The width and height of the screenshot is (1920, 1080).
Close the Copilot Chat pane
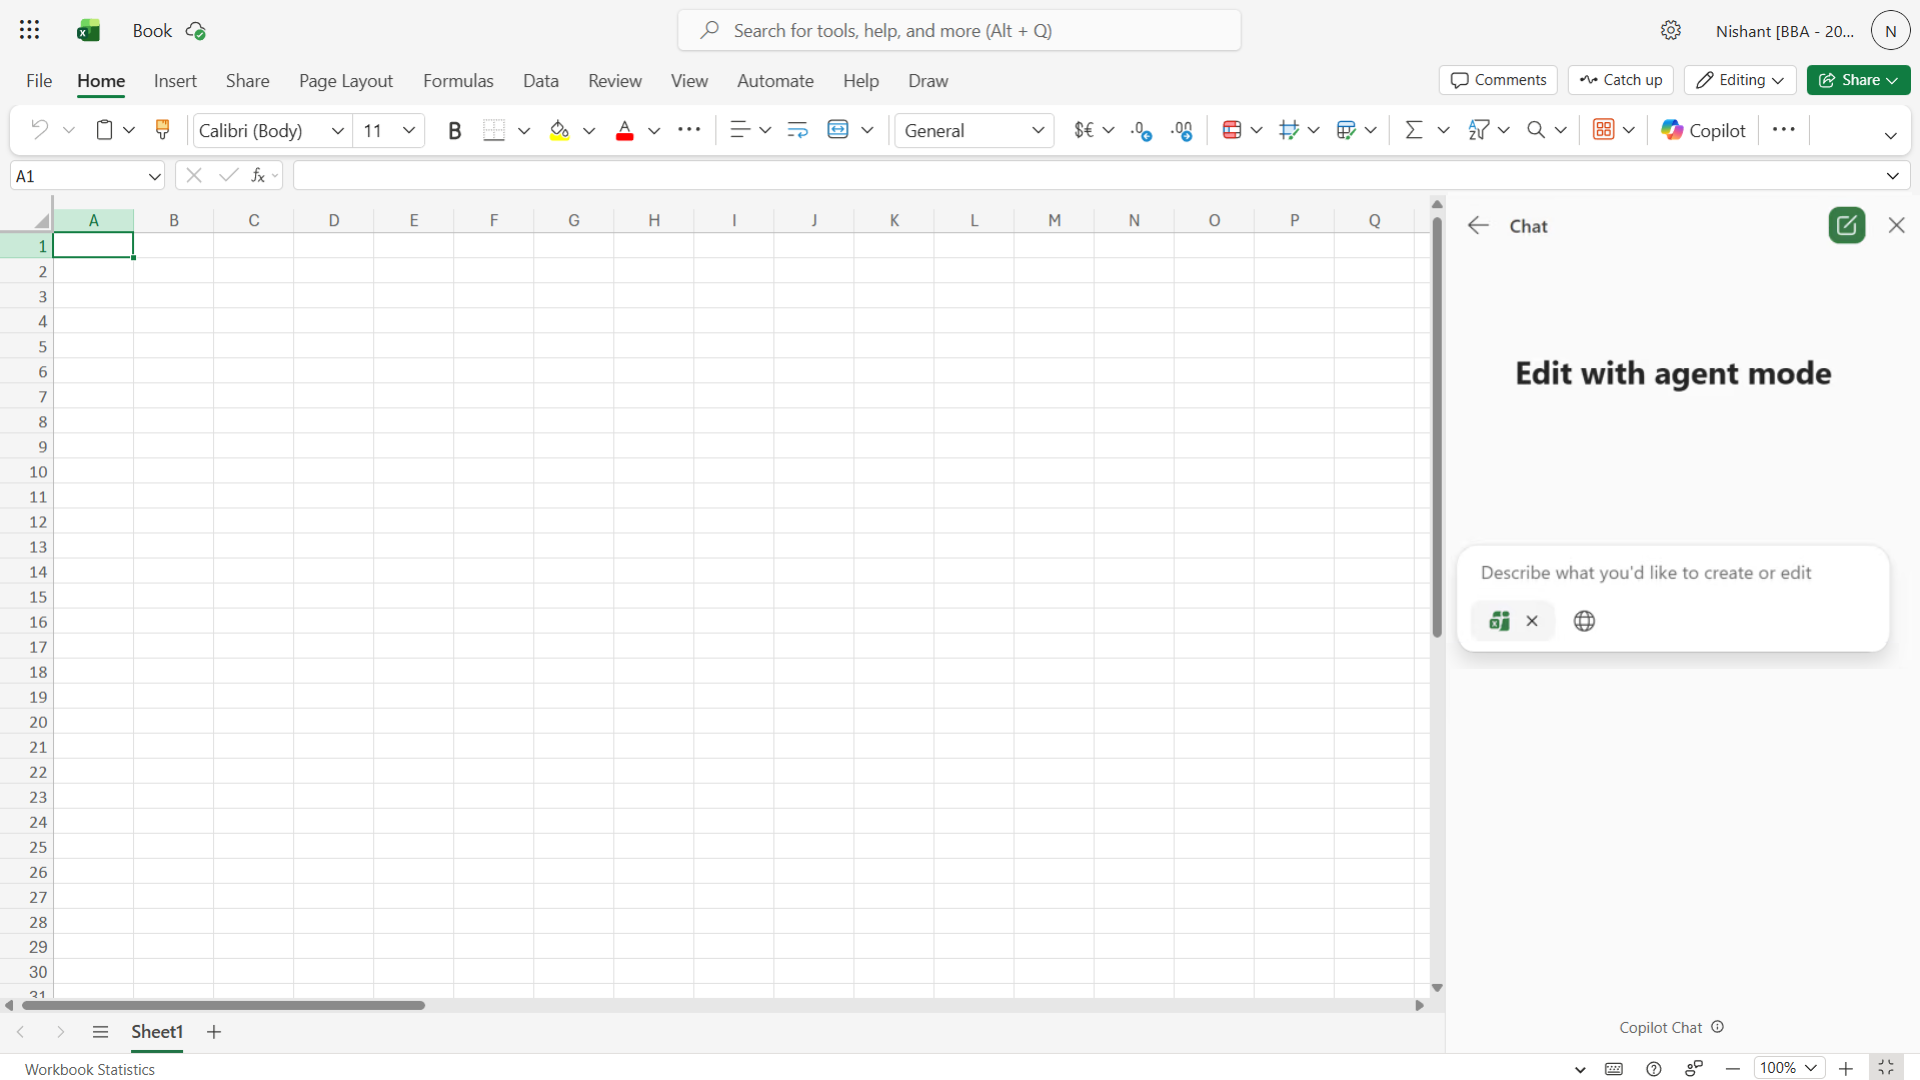[1896, 225]
